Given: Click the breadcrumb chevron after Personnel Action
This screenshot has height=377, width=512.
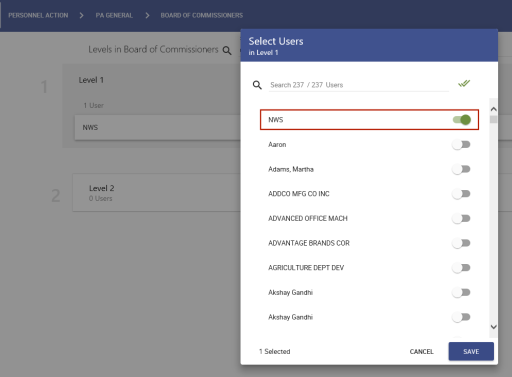Looking at the screenshot, I should [x=81, y=15].
